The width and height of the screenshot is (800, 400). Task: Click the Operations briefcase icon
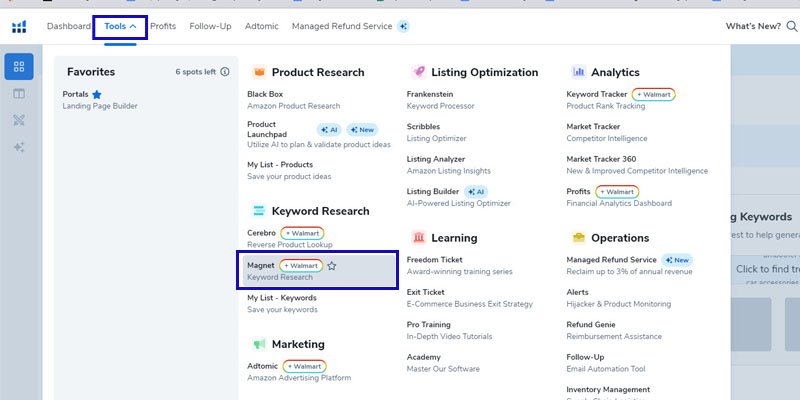click(579, 237)
